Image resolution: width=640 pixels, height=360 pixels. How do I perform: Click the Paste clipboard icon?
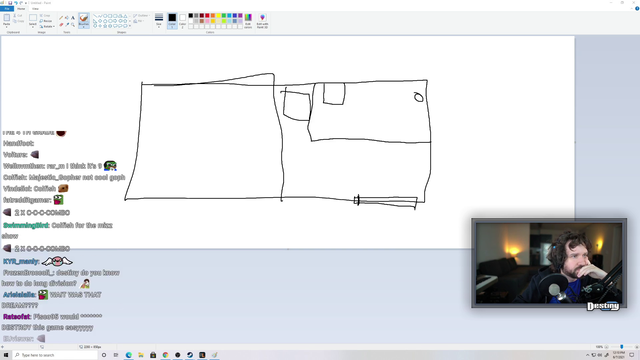[7, 18]
